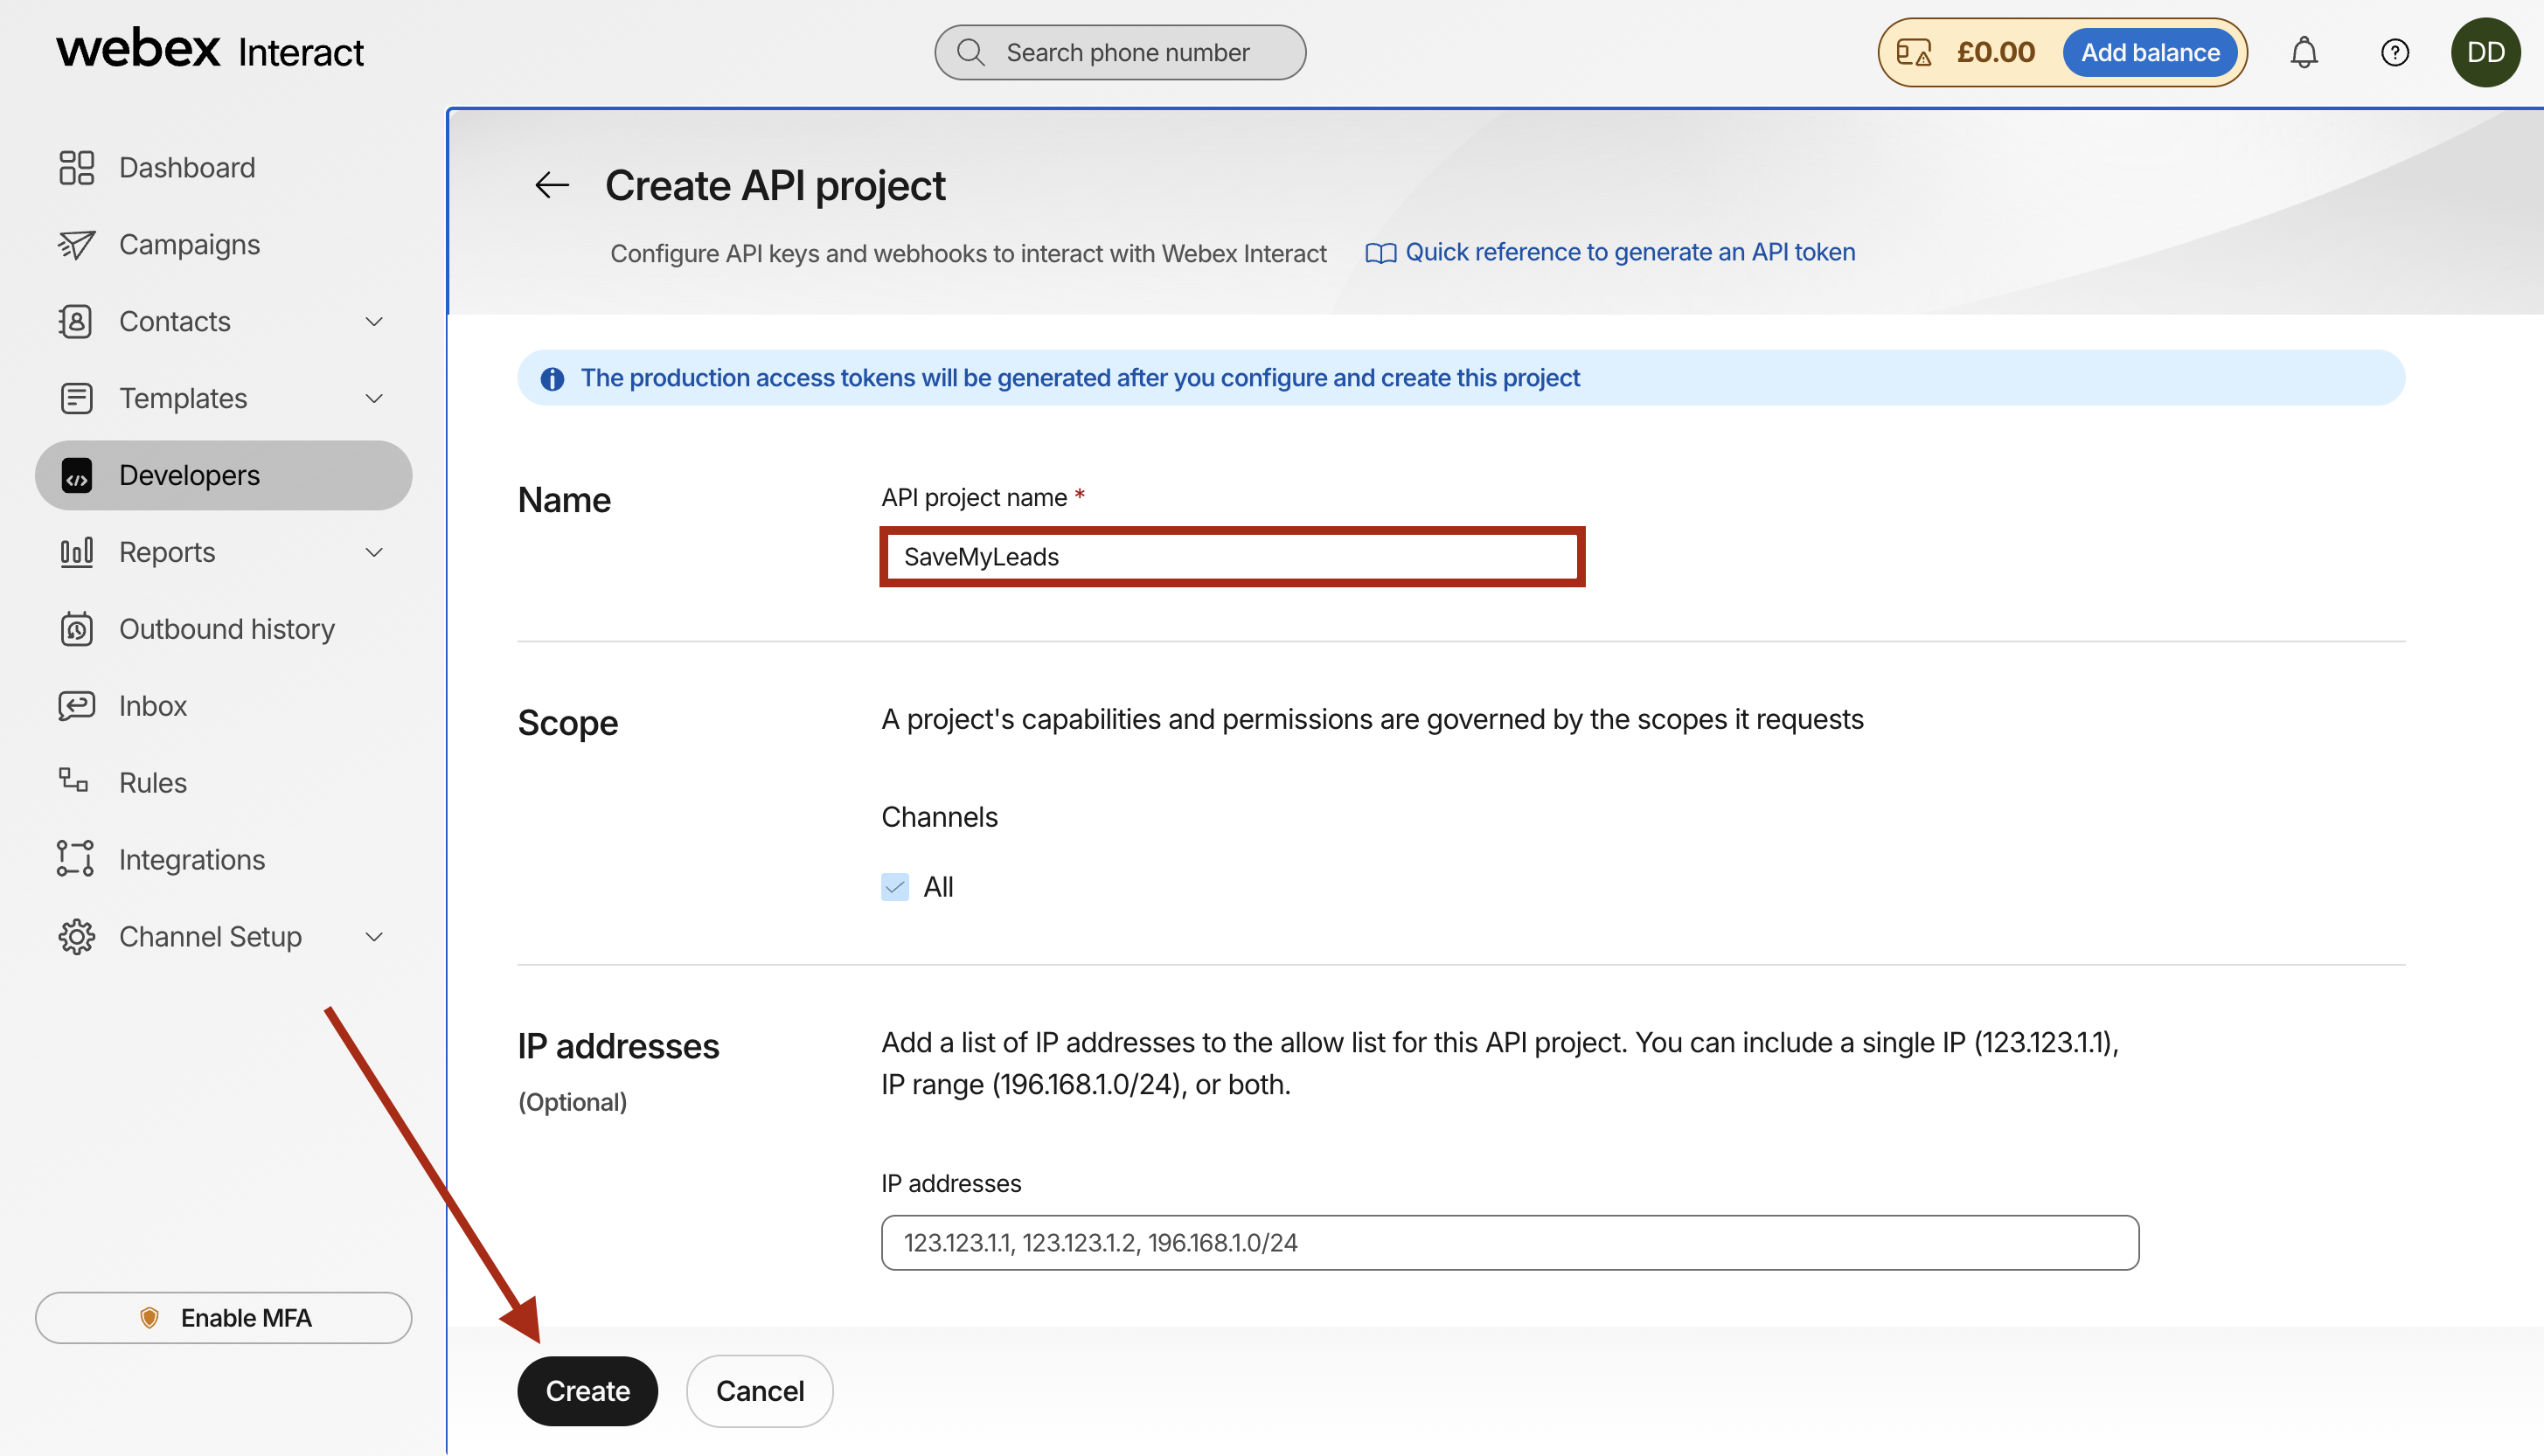Image resolution: width=2544 pixels, height=1456 pixels.
Task: Click the book icon beside quick reference
Action: (1381, 253)
